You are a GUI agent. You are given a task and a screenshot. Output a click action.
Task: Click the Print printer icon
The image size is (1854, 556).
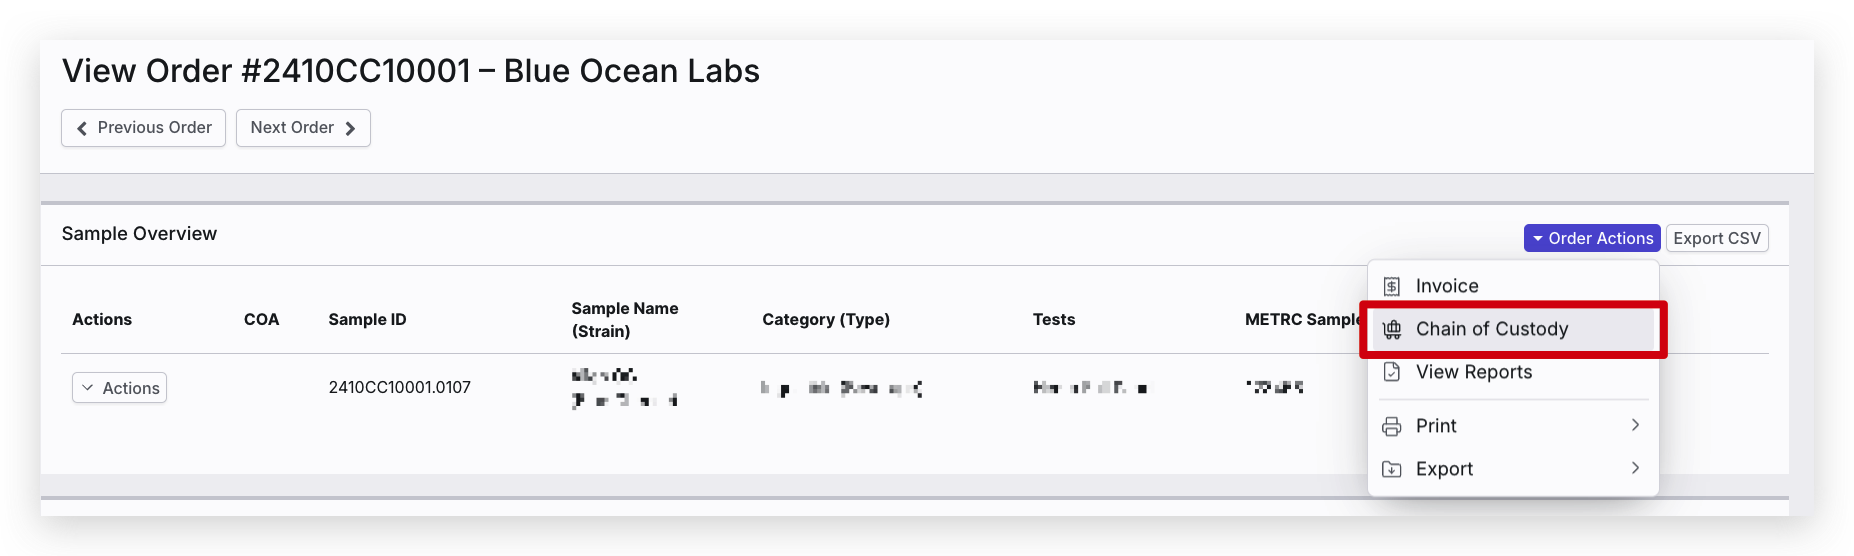coord(1391,426)
